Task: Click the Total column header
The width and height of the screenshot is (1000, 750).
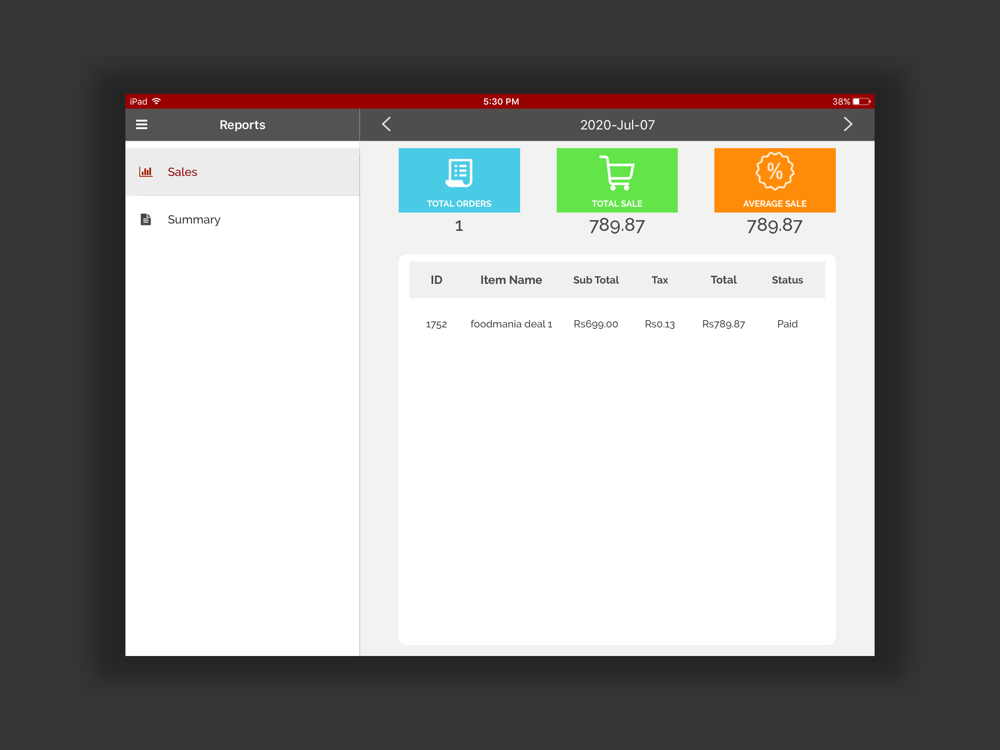Action: (x=723, y=280)
